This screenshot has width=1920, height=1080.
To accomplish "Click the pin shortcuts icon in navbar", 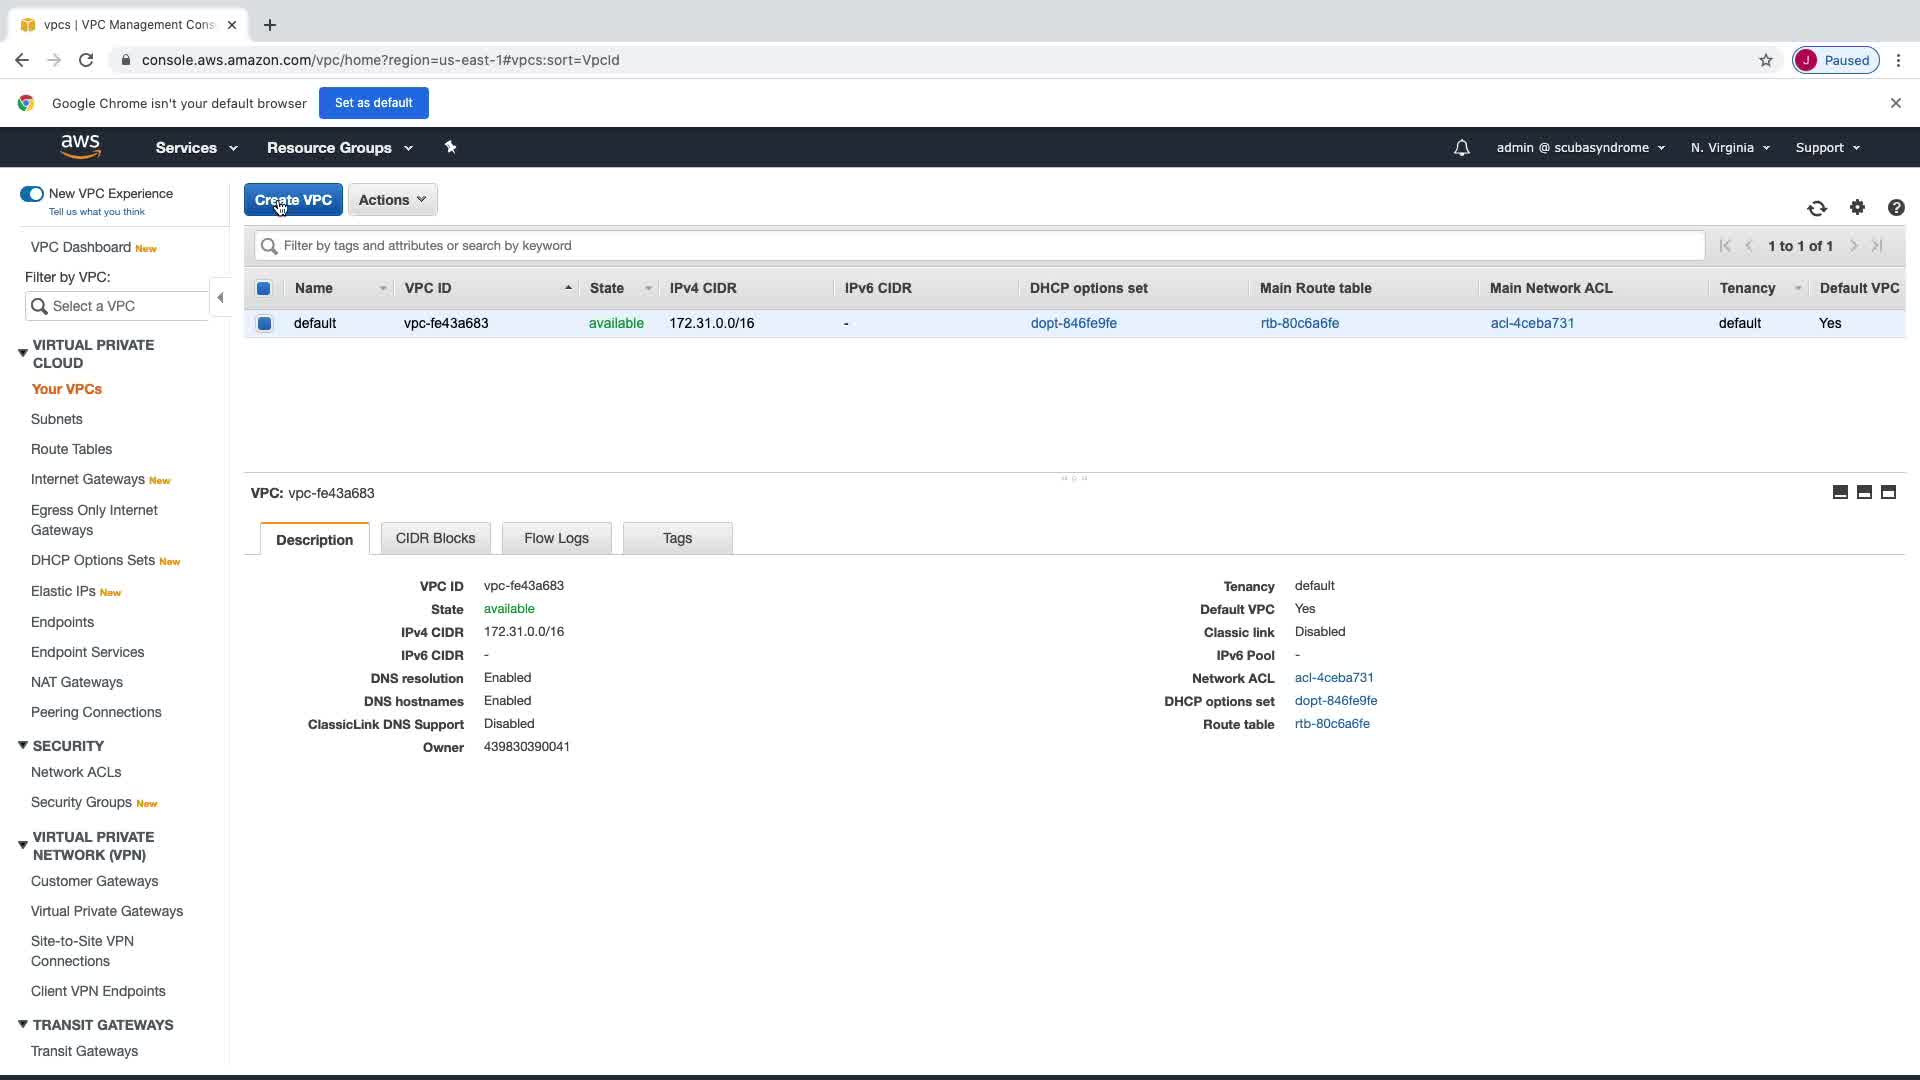I will coord(450,147).
